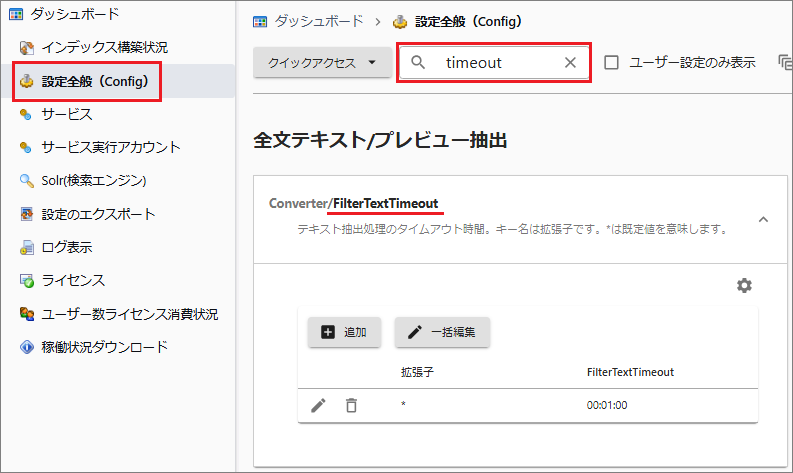793x473 pixels.
Task: Click the Config icon in breadcrumb
Action: click(x=400, y=20)
